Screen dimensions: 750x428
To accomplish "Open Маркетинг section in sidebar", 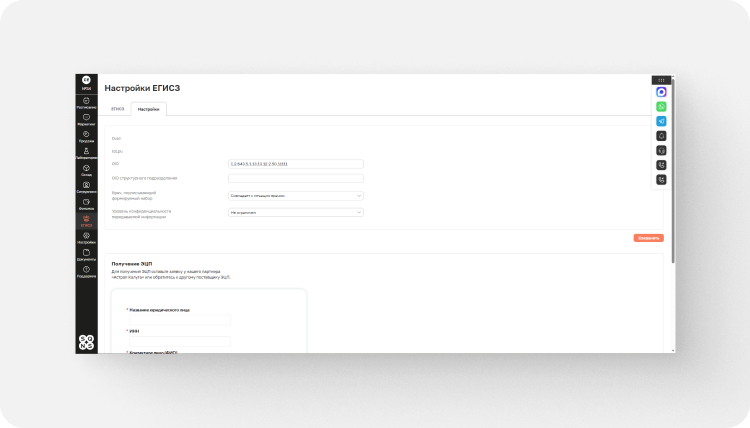I will click(86, 120).
